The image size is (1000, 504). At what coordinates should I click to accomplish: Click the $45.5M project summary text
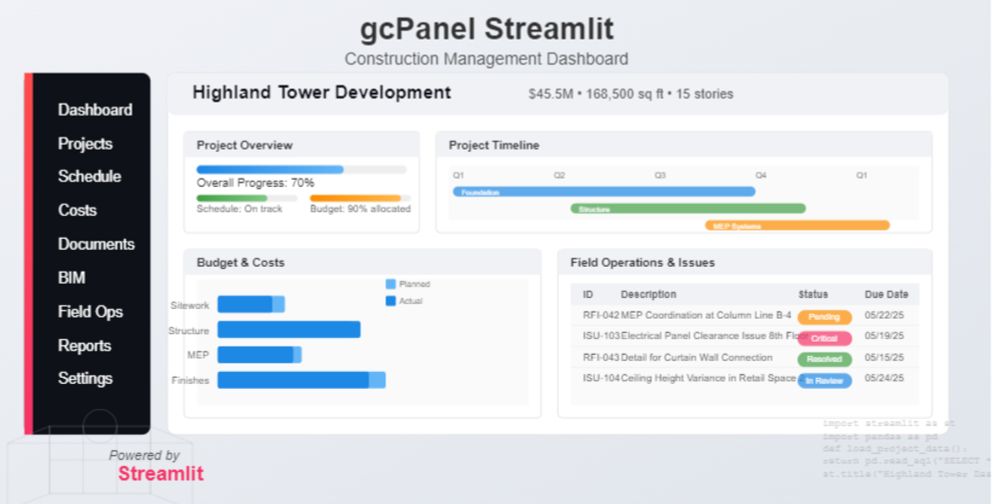point(631,94)
